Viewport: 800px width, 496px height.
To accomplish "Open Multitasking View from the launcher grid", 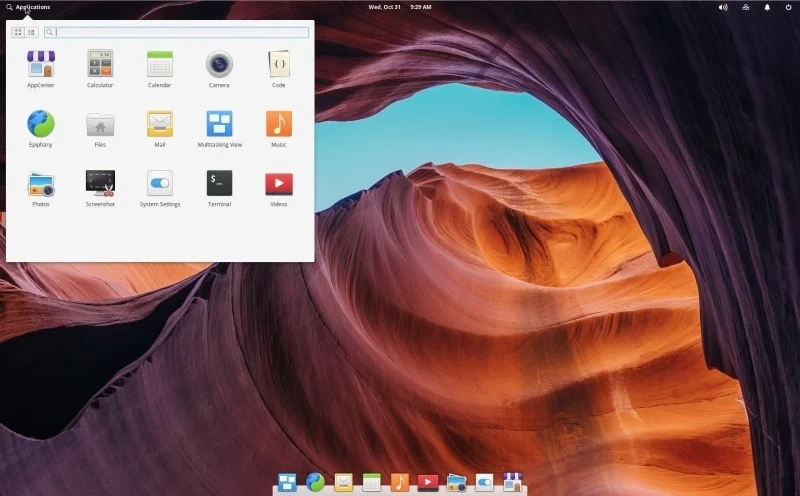I will coord(219,124).
